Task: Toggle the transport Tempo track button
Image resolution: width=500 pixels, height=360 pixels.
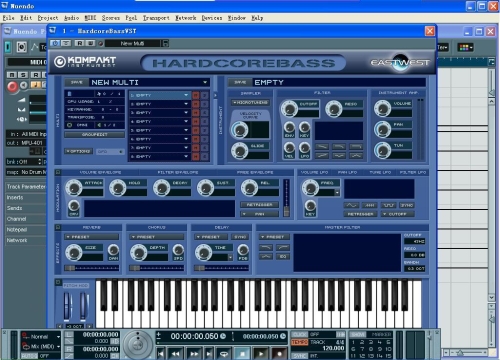Action: tap(299, 342)
